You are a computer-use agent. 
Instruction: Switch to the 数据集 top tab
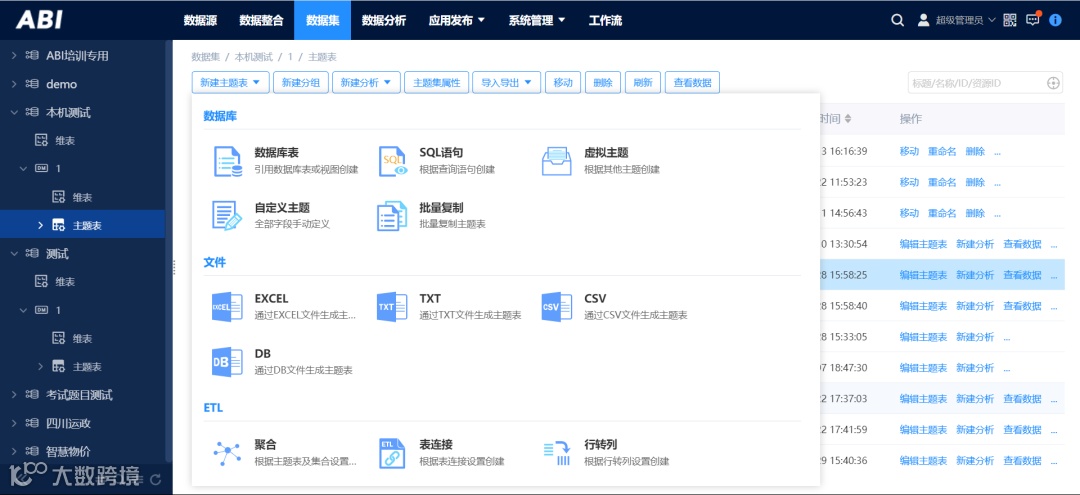pyautogui.click(x=322, y=20)
